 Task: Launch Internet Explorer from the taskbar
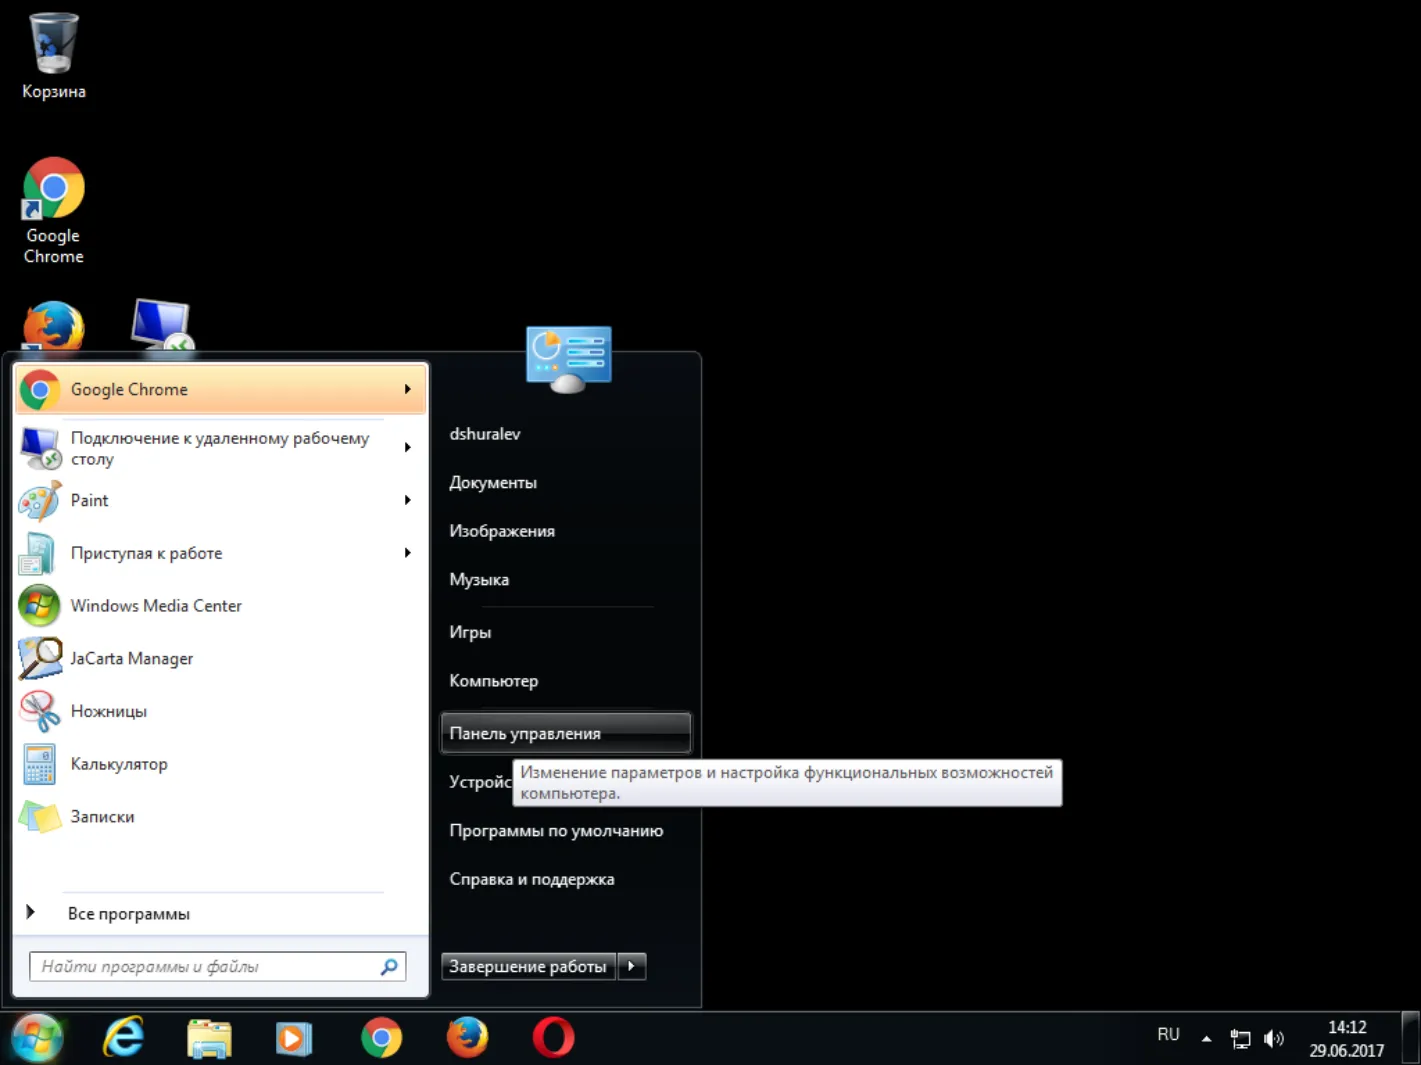pyautogui.click(x=124, y=1038)
